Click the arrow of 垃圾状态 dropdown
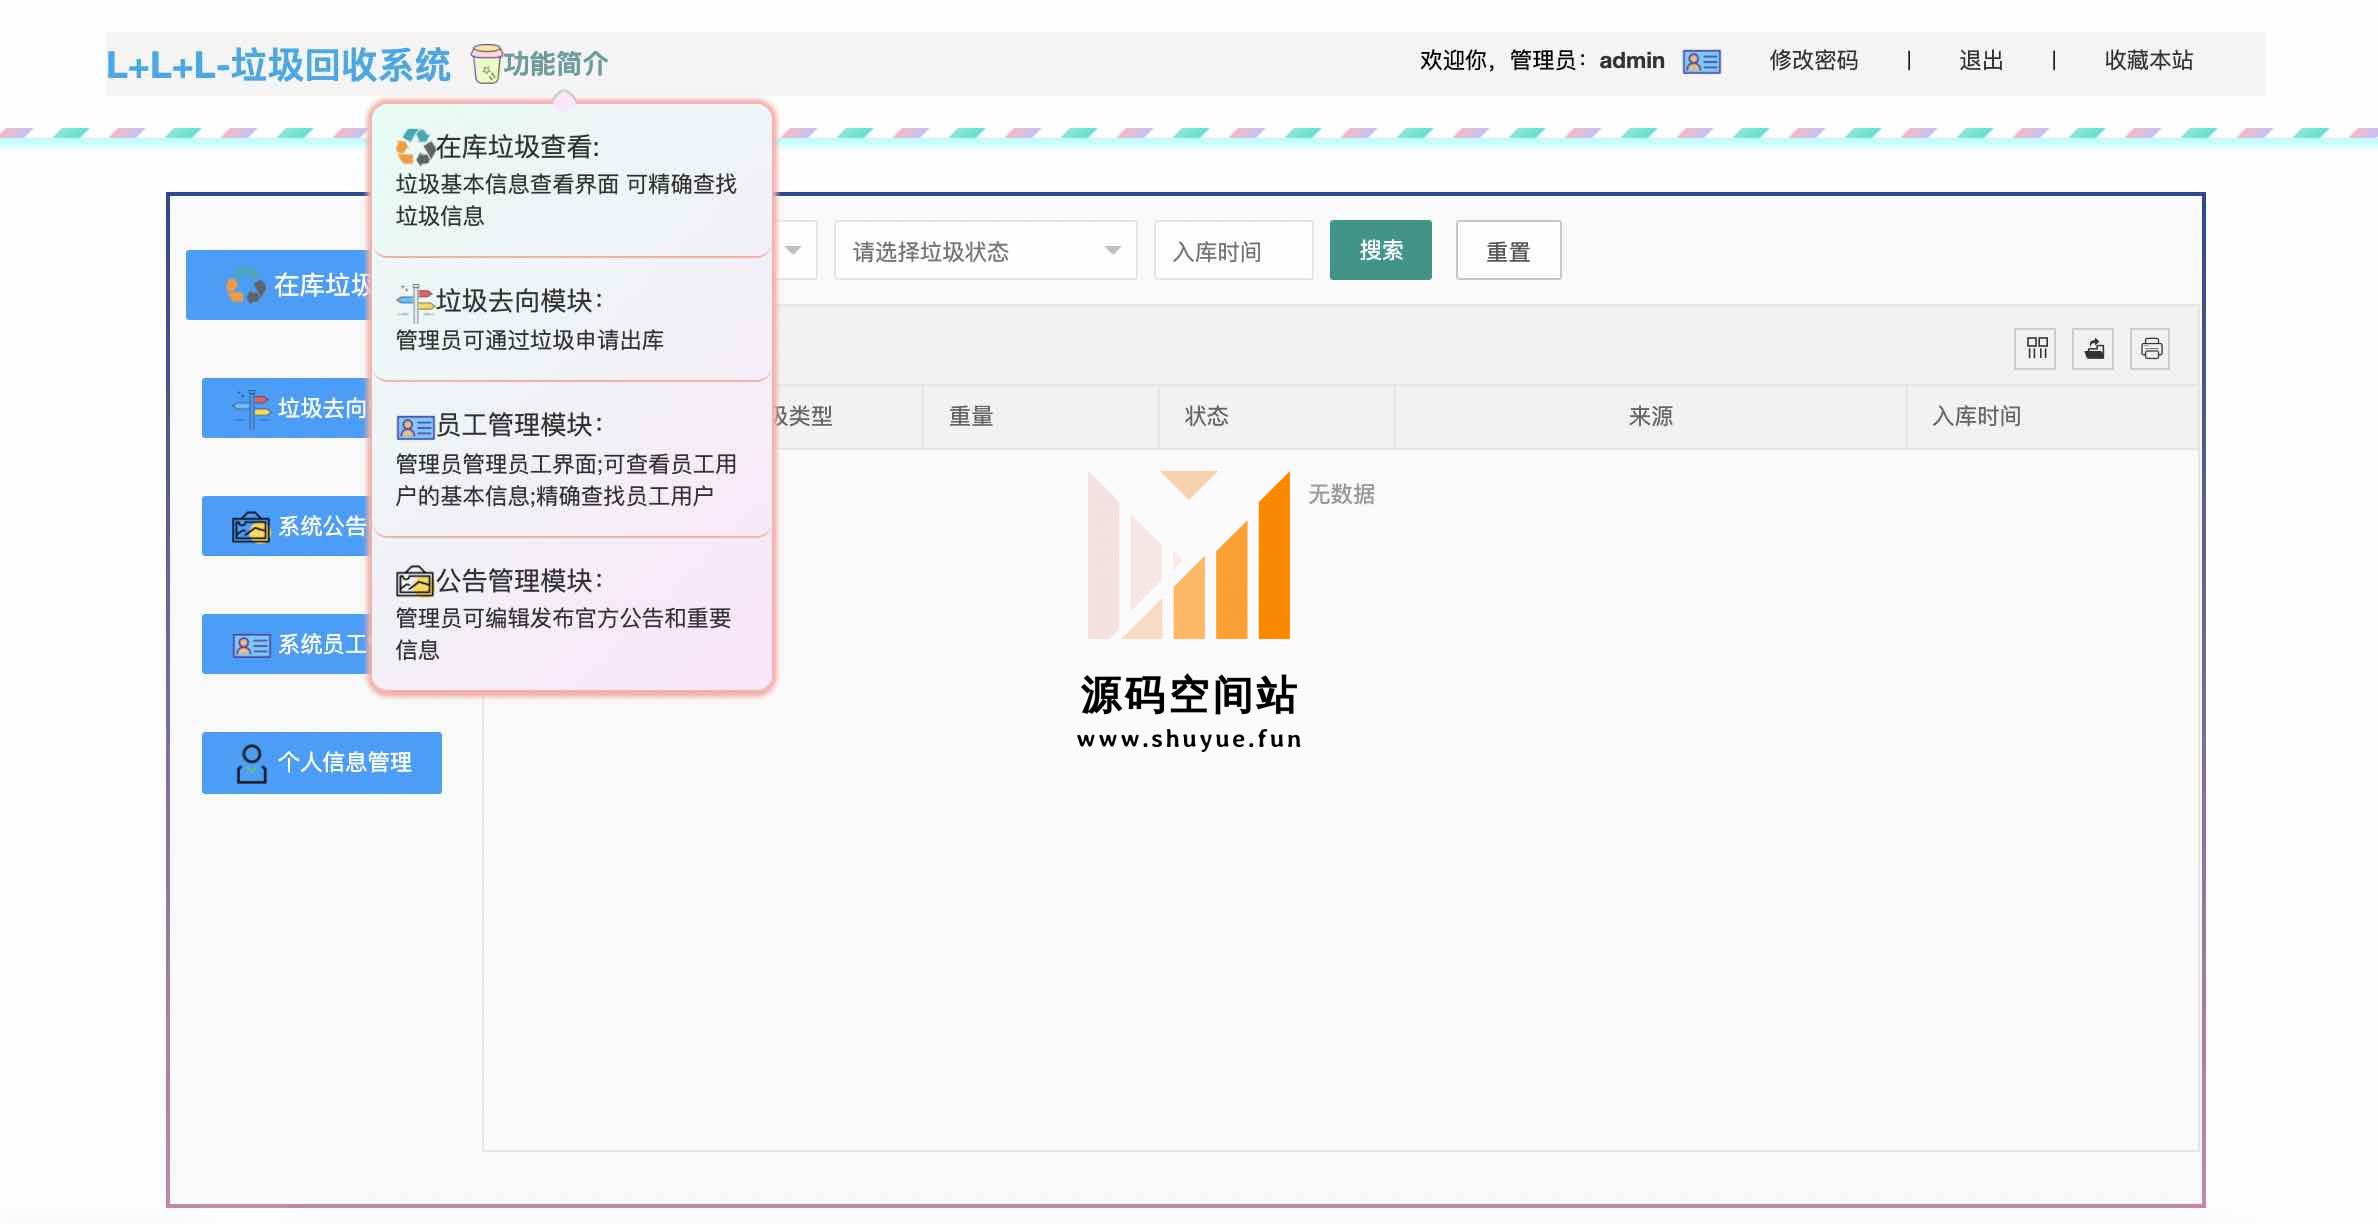2378x1224 pixels. point(1112,250)
